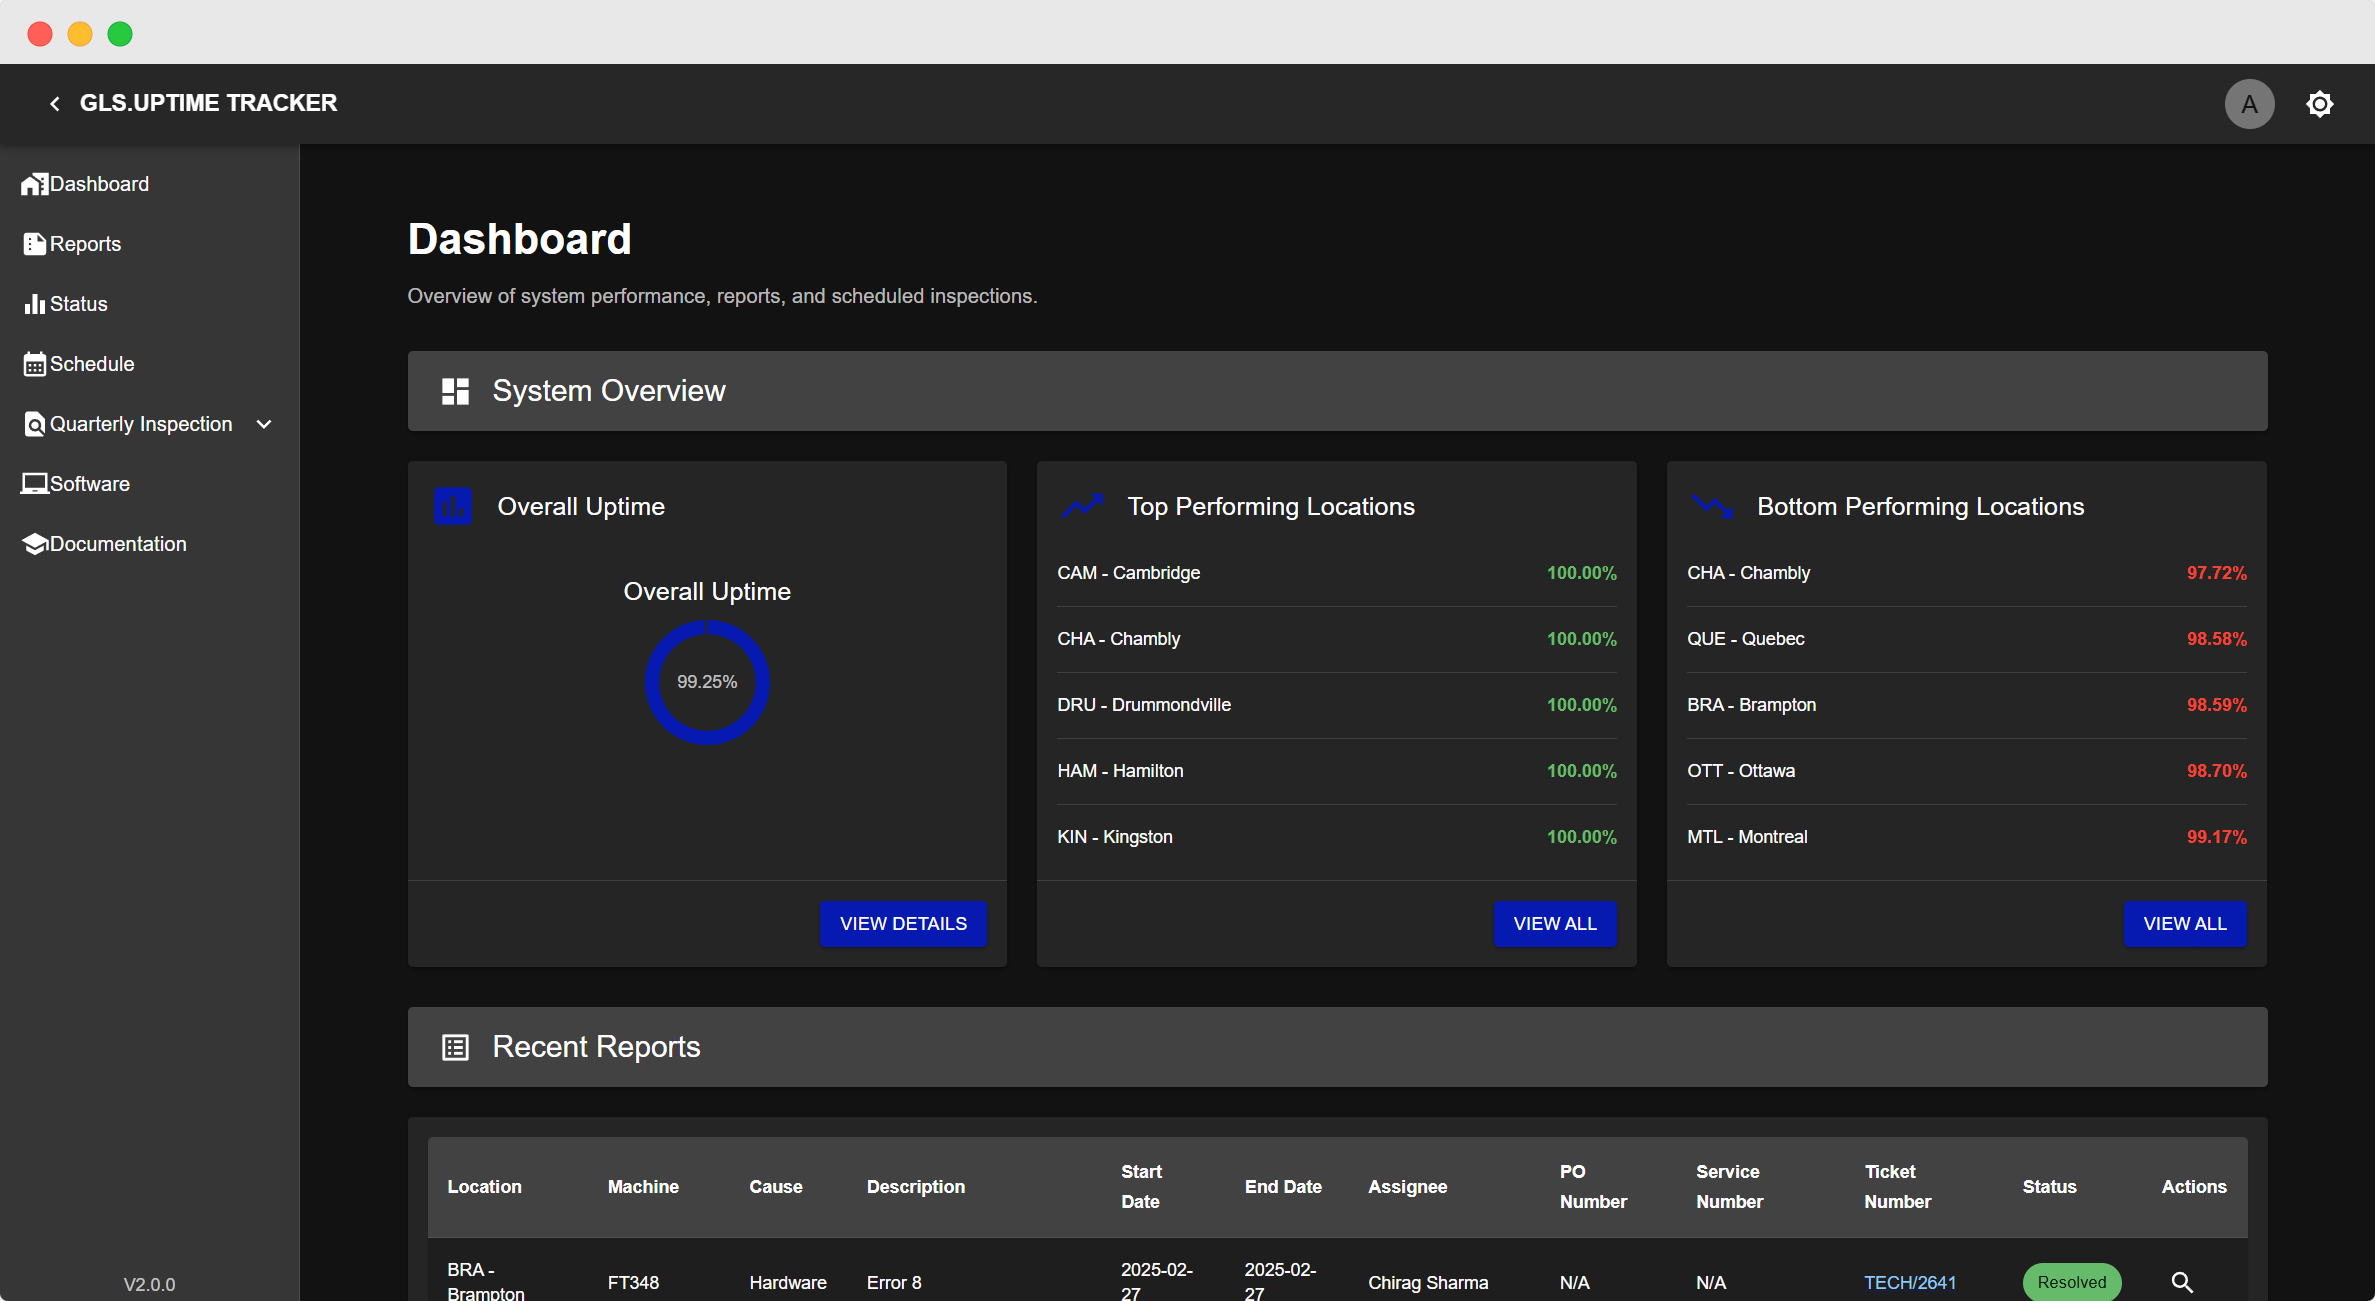Click VIEW ALL under Bottom Performing Locations

click(2184, 924)
